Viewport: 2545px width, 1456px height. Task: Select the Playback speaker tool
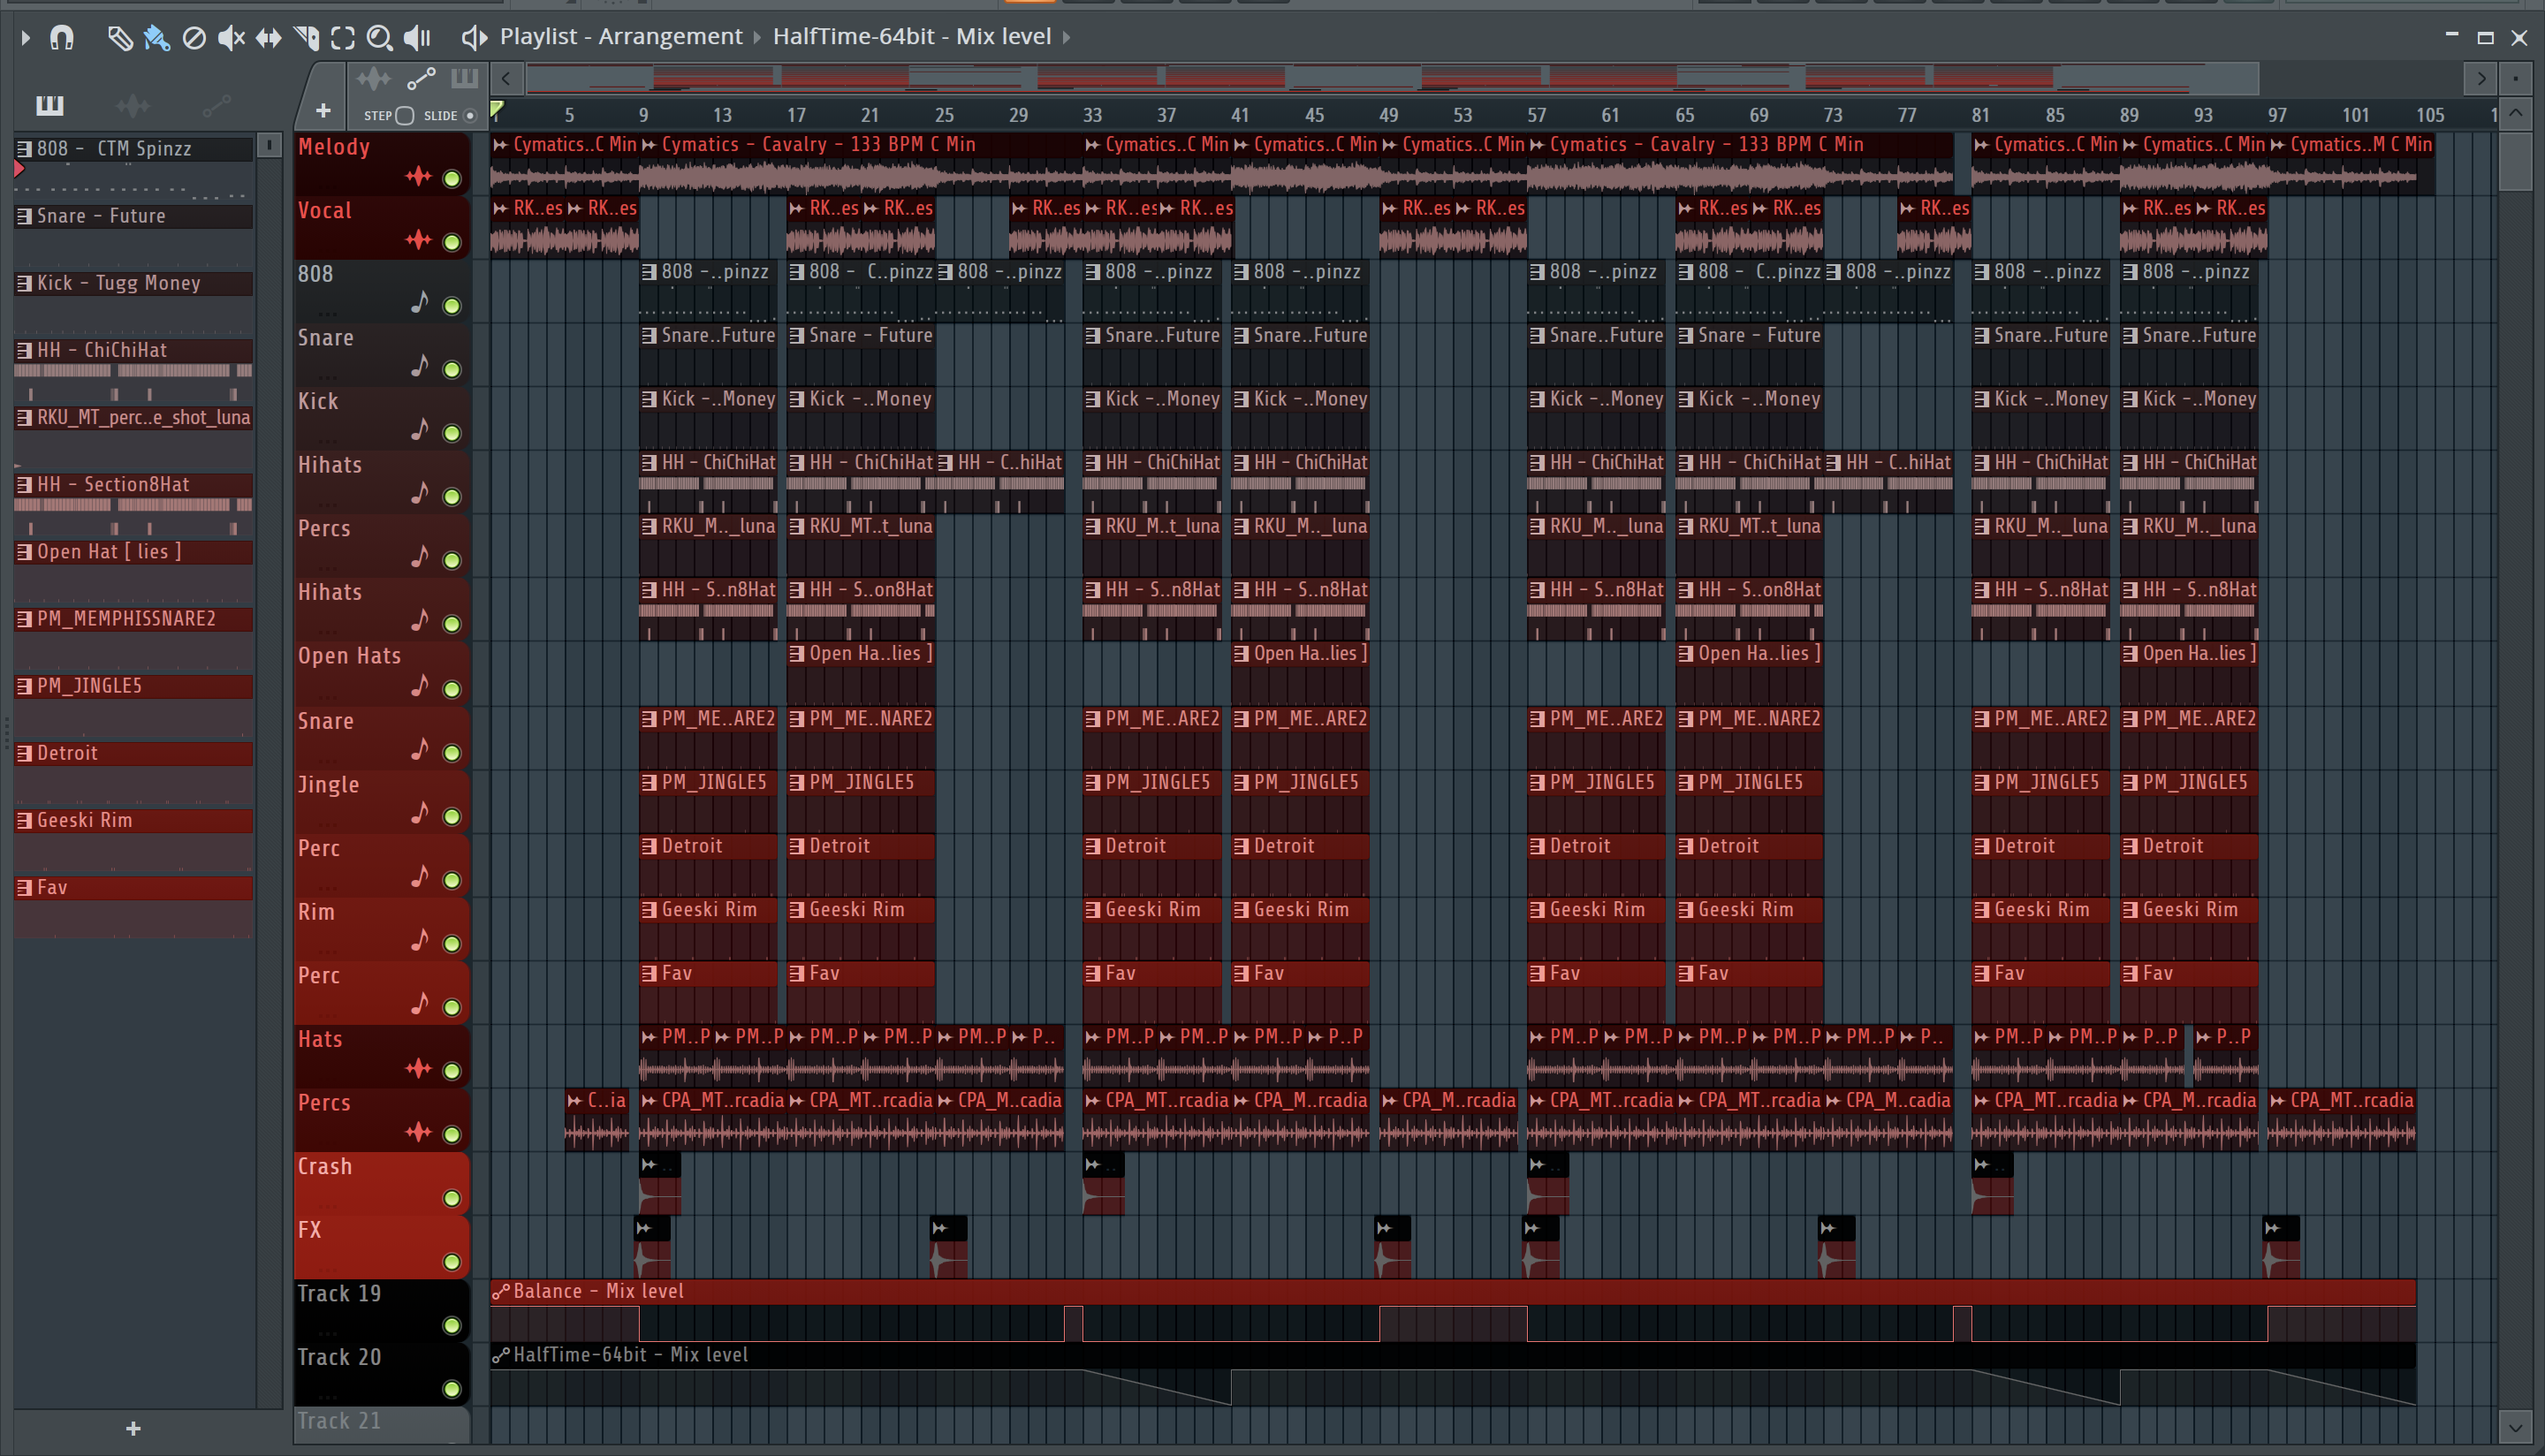coord(416,38)
